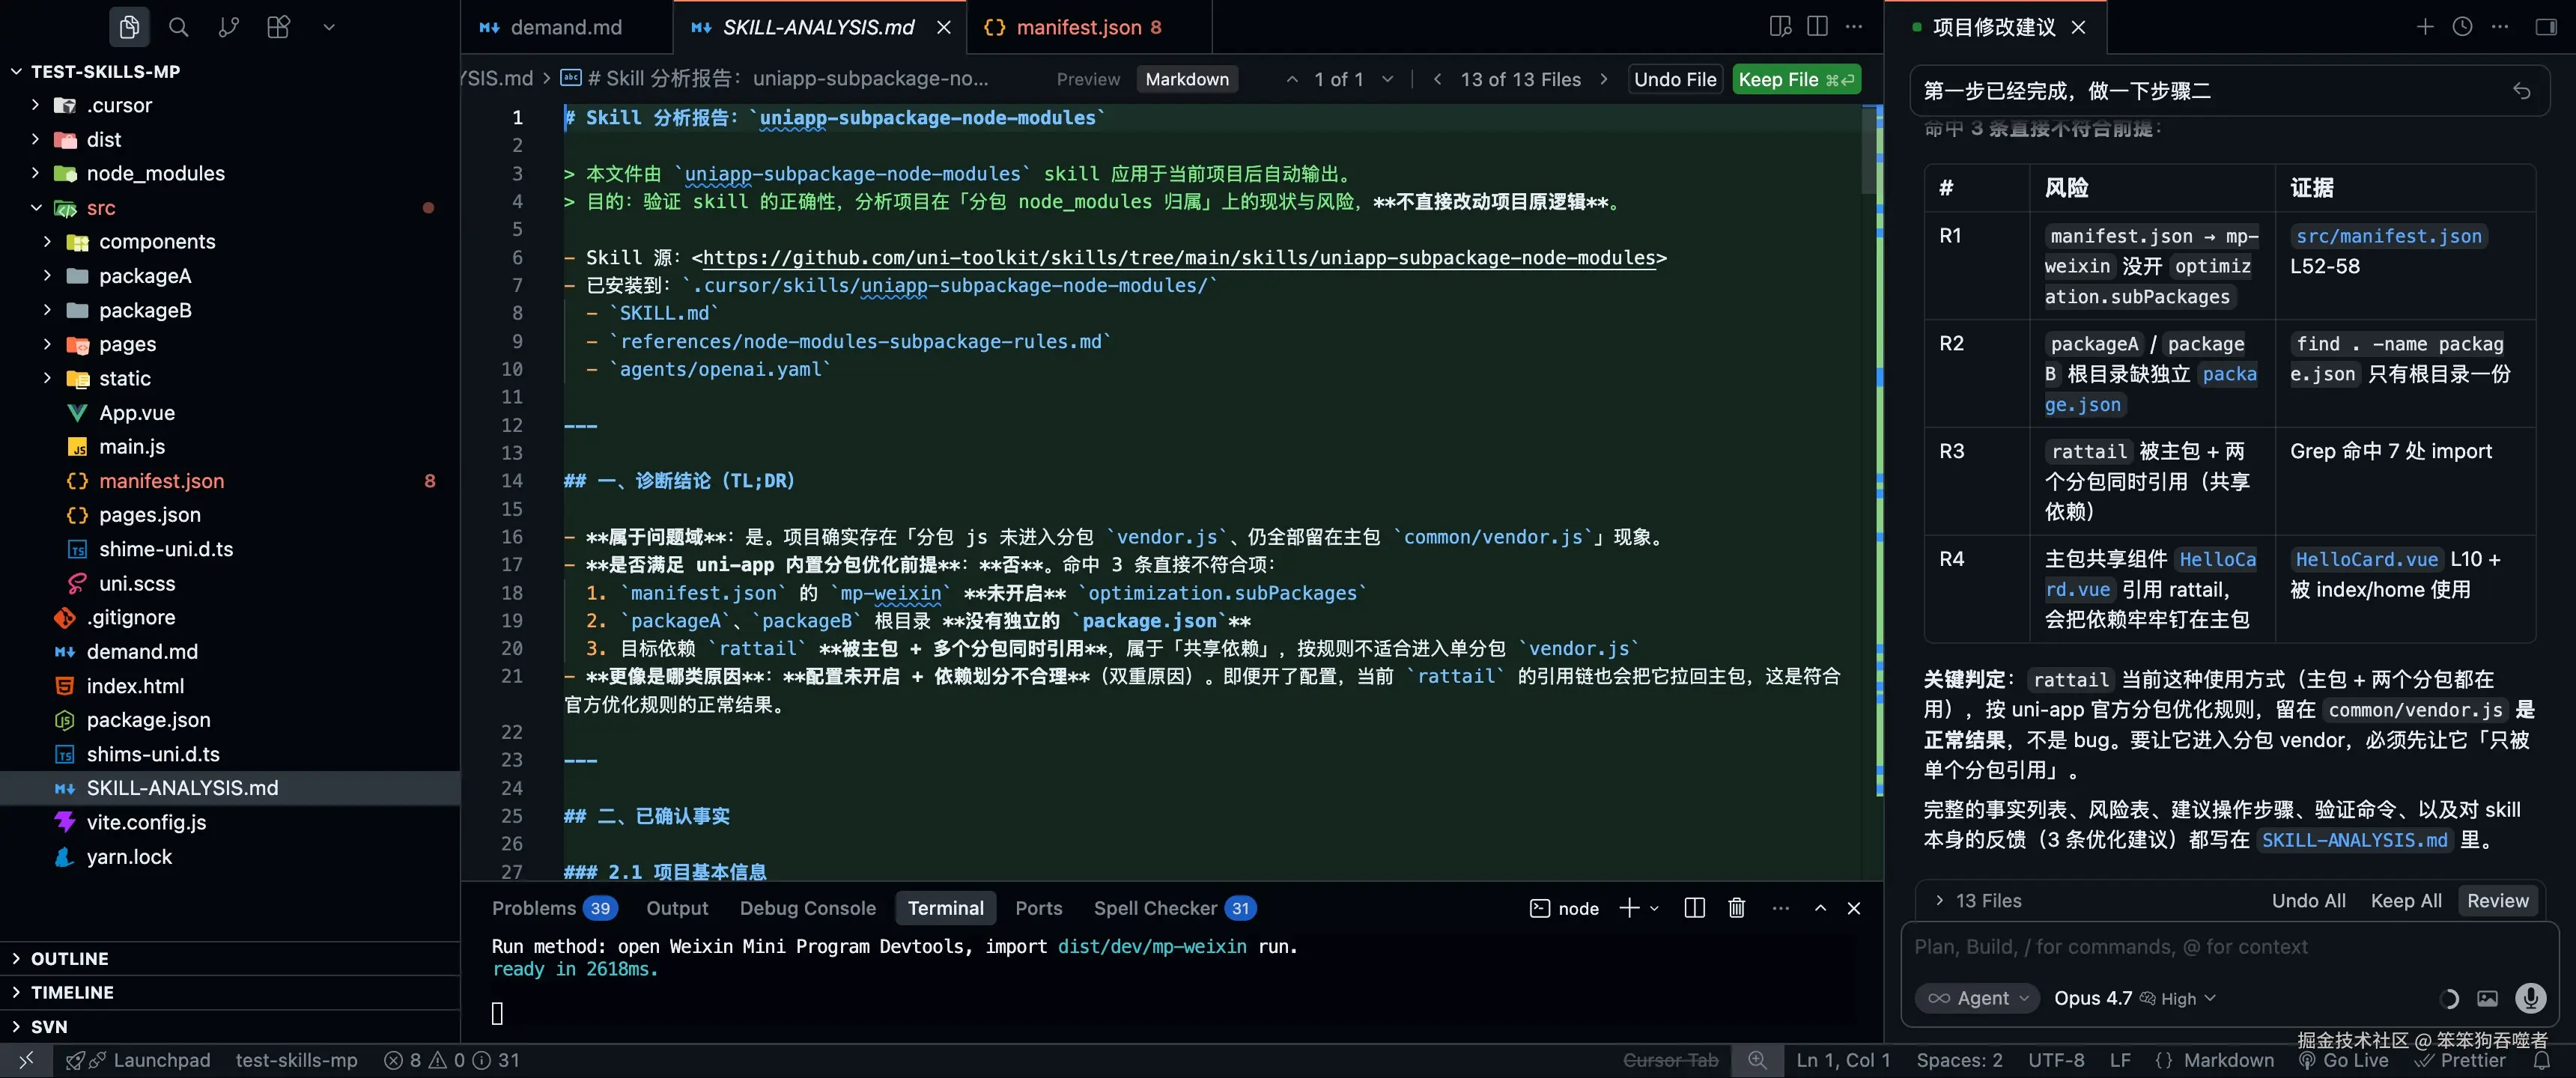
Task: Open the Source Control icon
Action: (228, 27)
